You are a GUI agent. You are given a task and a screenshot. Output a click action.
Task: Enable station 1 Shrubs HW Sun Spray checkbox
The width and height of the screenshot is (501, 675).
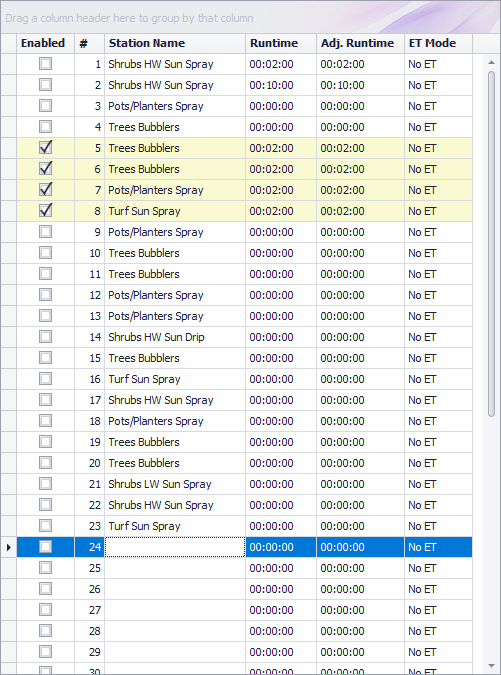coord(45,64)
